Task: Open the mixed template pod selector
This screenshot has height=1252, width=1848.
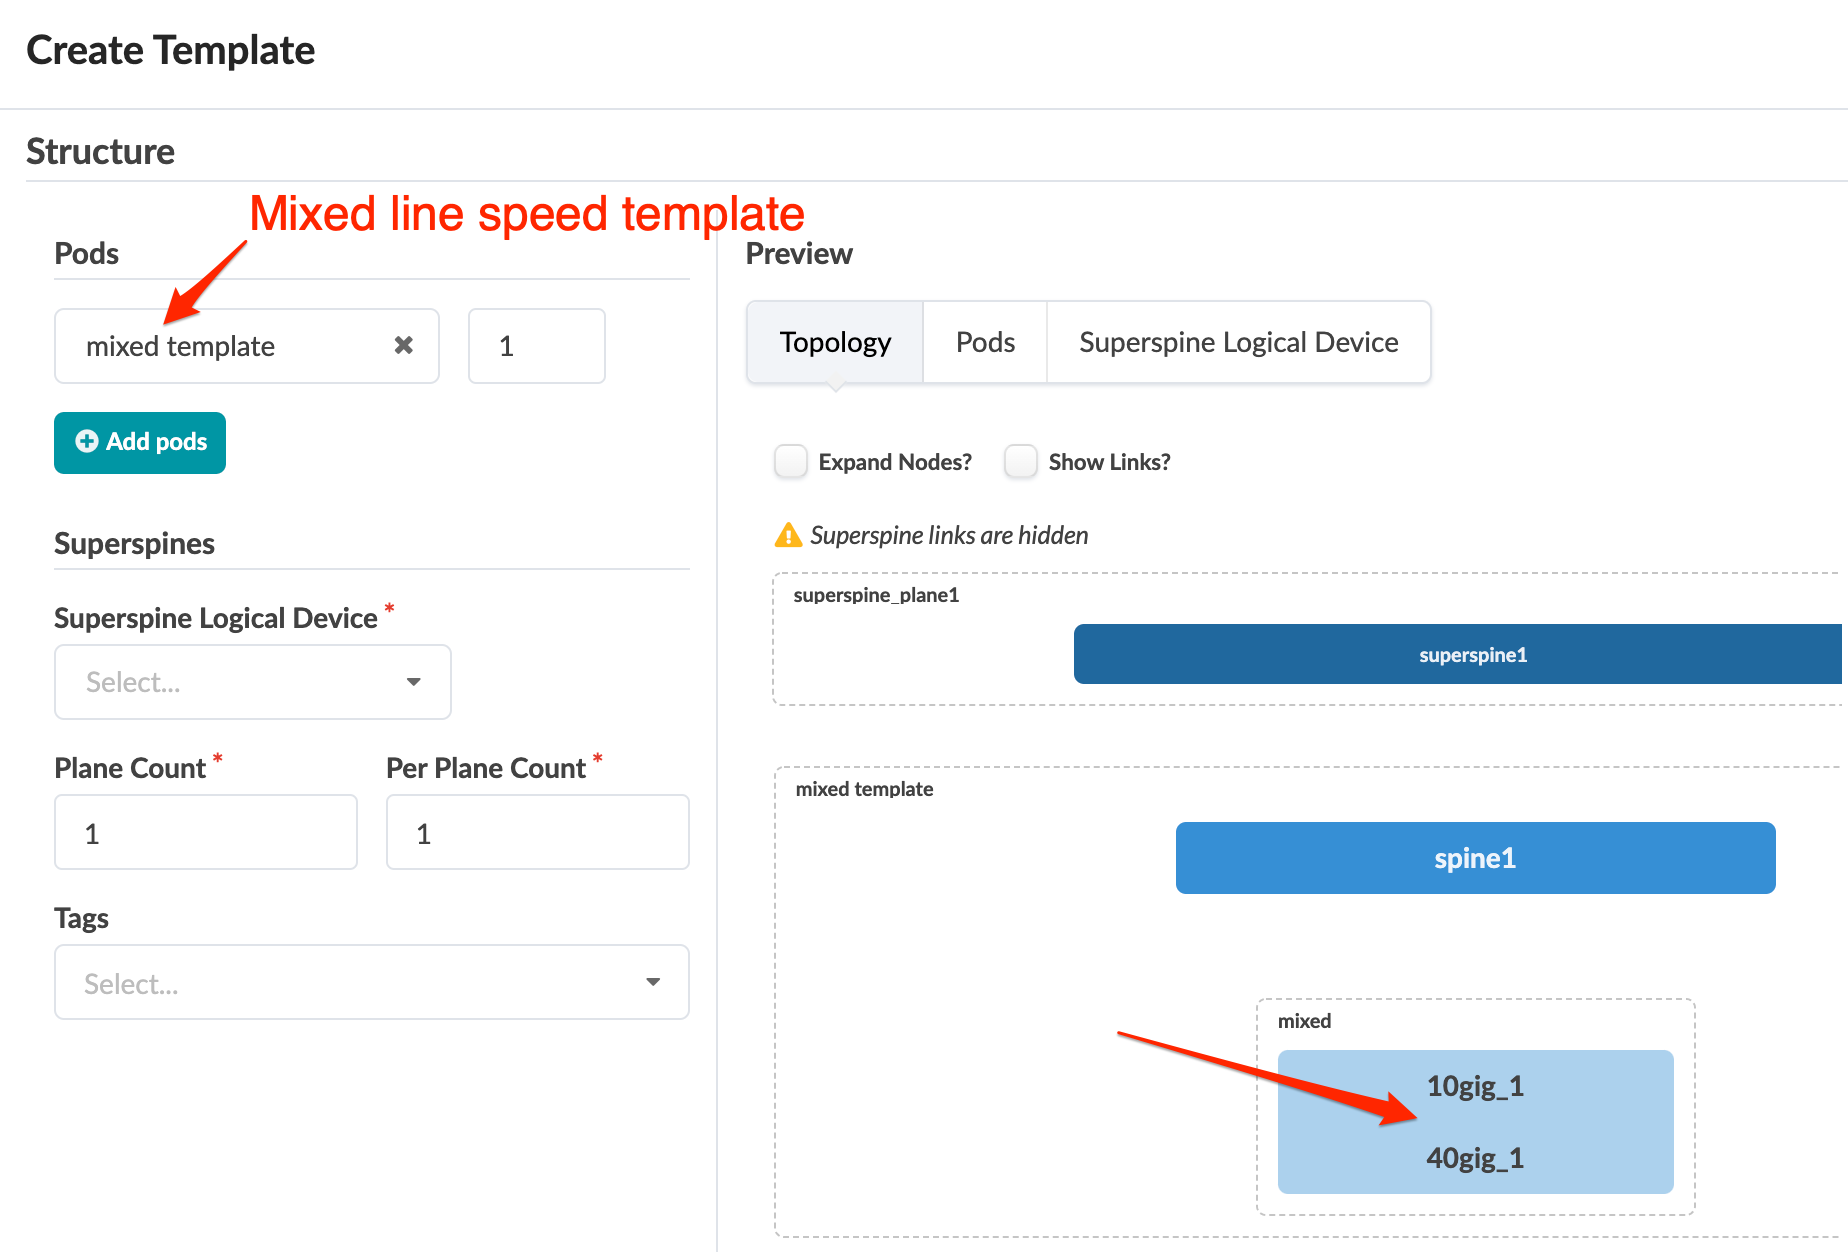Action: pos(230,346)
